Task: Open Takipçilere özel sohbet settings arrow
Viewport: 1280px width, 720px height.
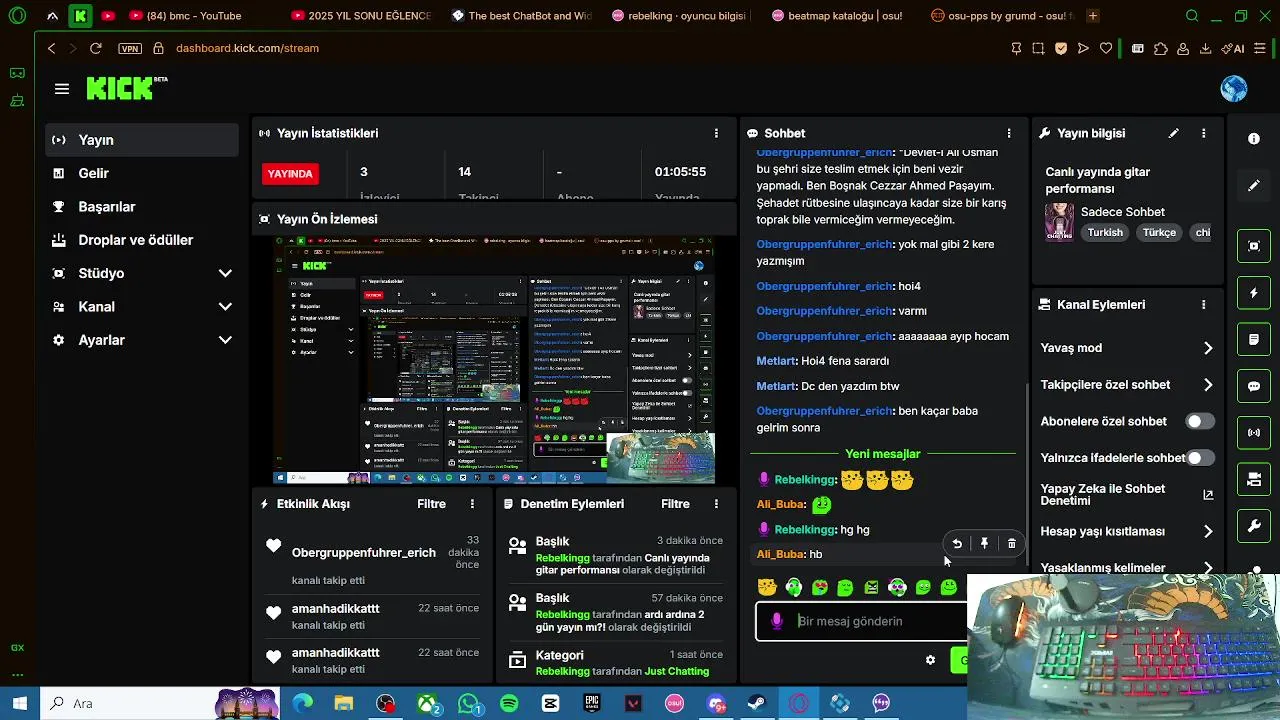Action: pos(1208,385)
